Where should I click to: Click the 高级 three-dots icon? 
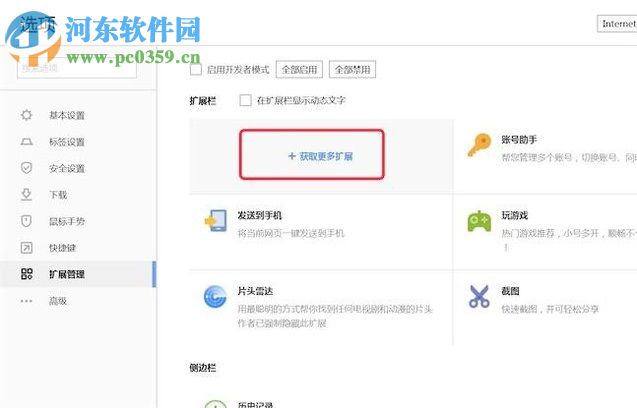pos(26,301)
